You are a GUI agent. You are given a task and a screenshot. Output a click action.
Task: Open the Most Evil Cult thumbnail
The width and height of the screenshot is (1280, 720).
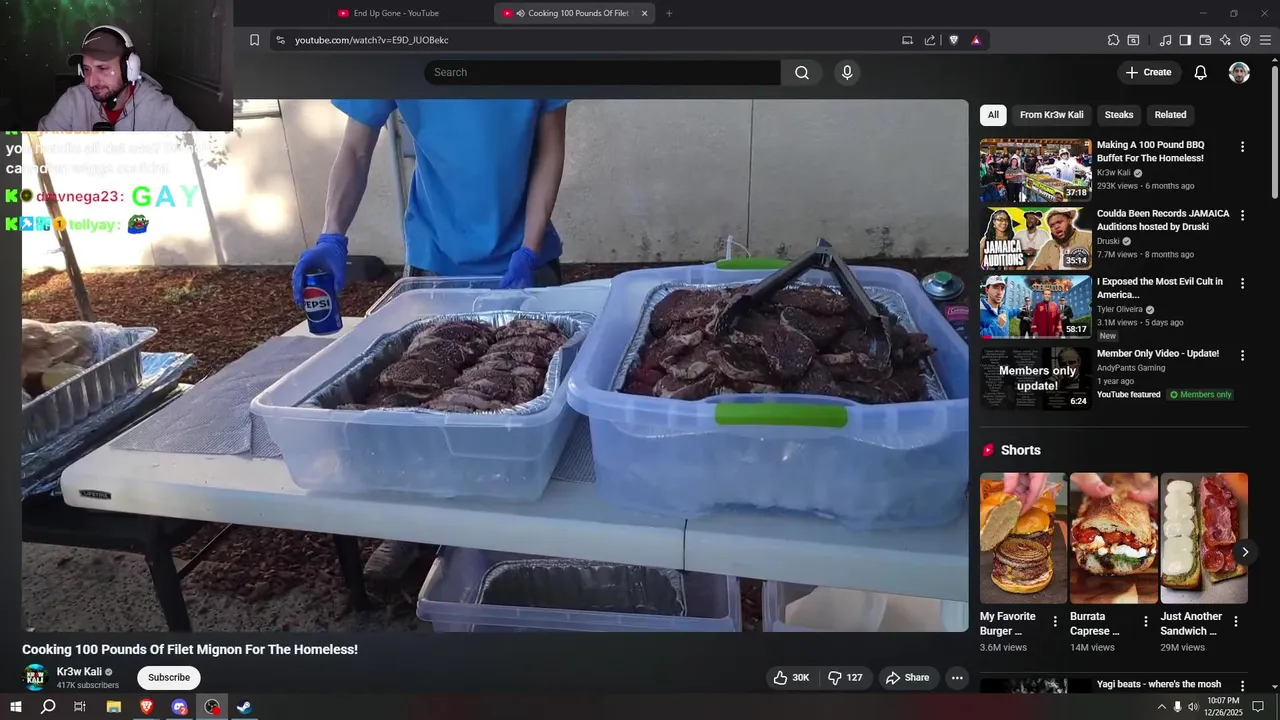pyautogui.click(x=1035, y=307)
